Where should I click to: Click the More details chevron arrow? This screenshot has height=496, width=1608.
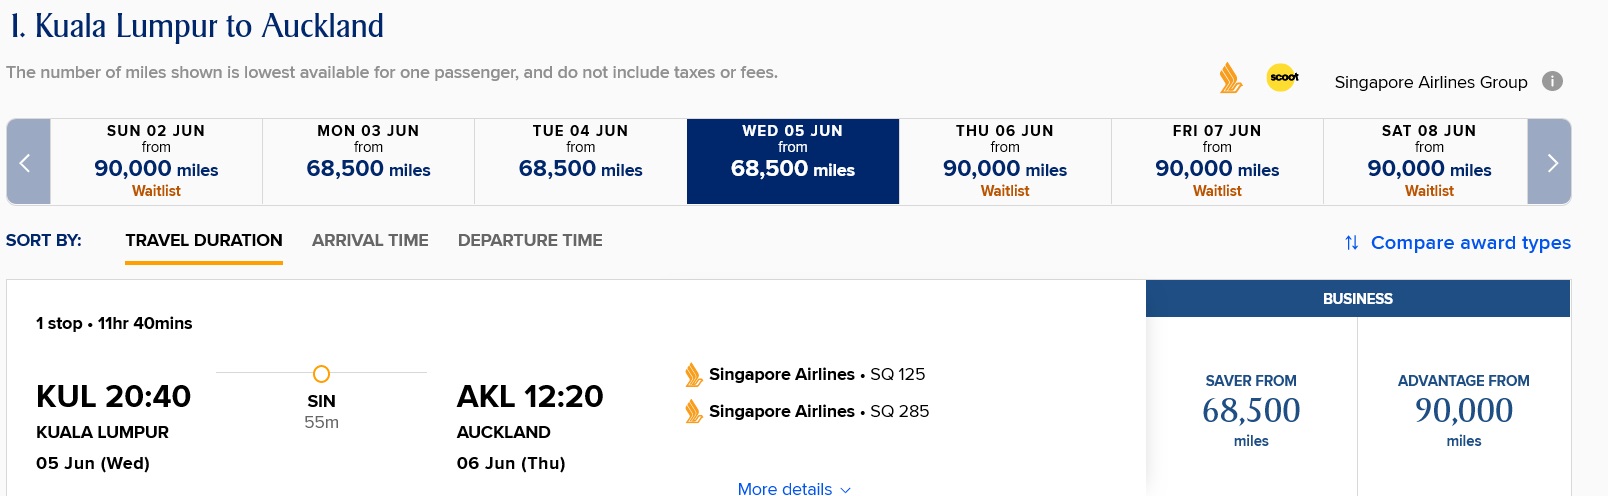(x=846, y=489)
